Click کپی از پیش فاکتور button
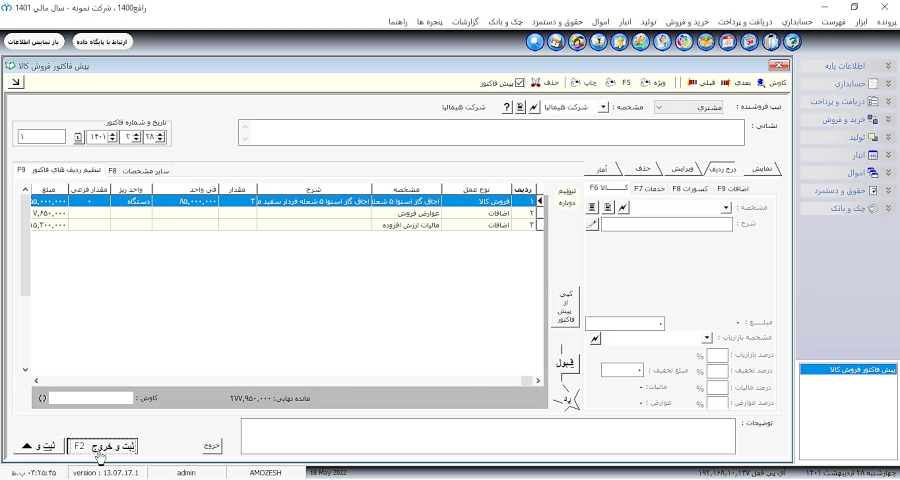 click(565, 307)
